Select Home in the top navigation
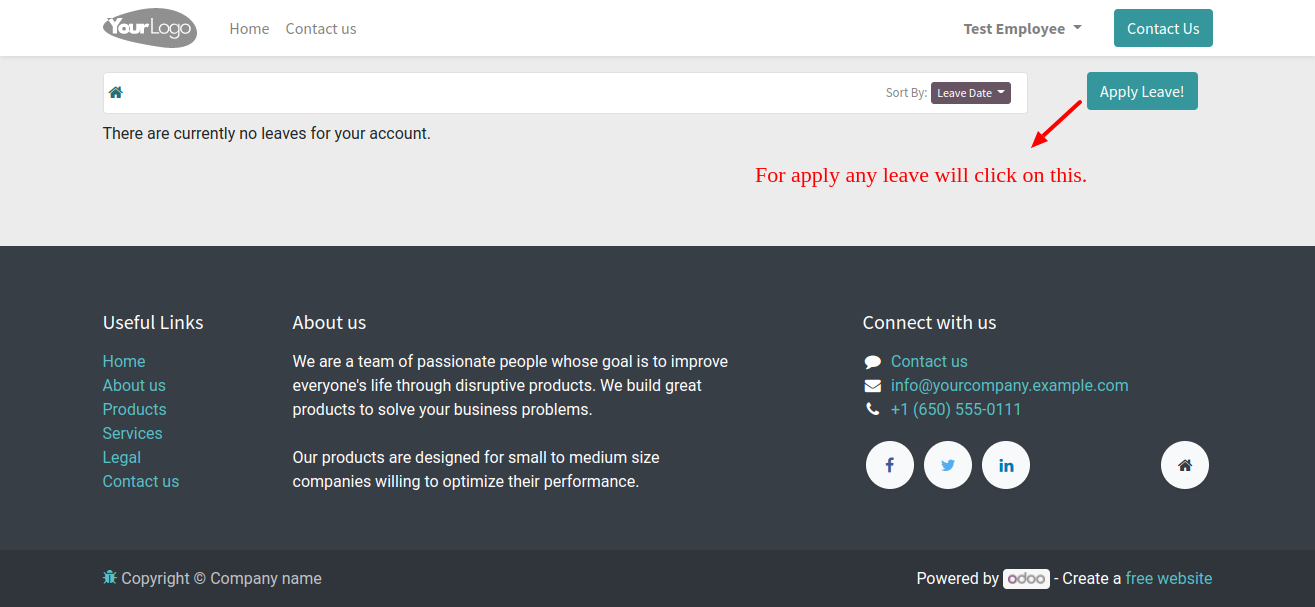The width and height of the screenshot is (1315, 607). pos(249,29)
